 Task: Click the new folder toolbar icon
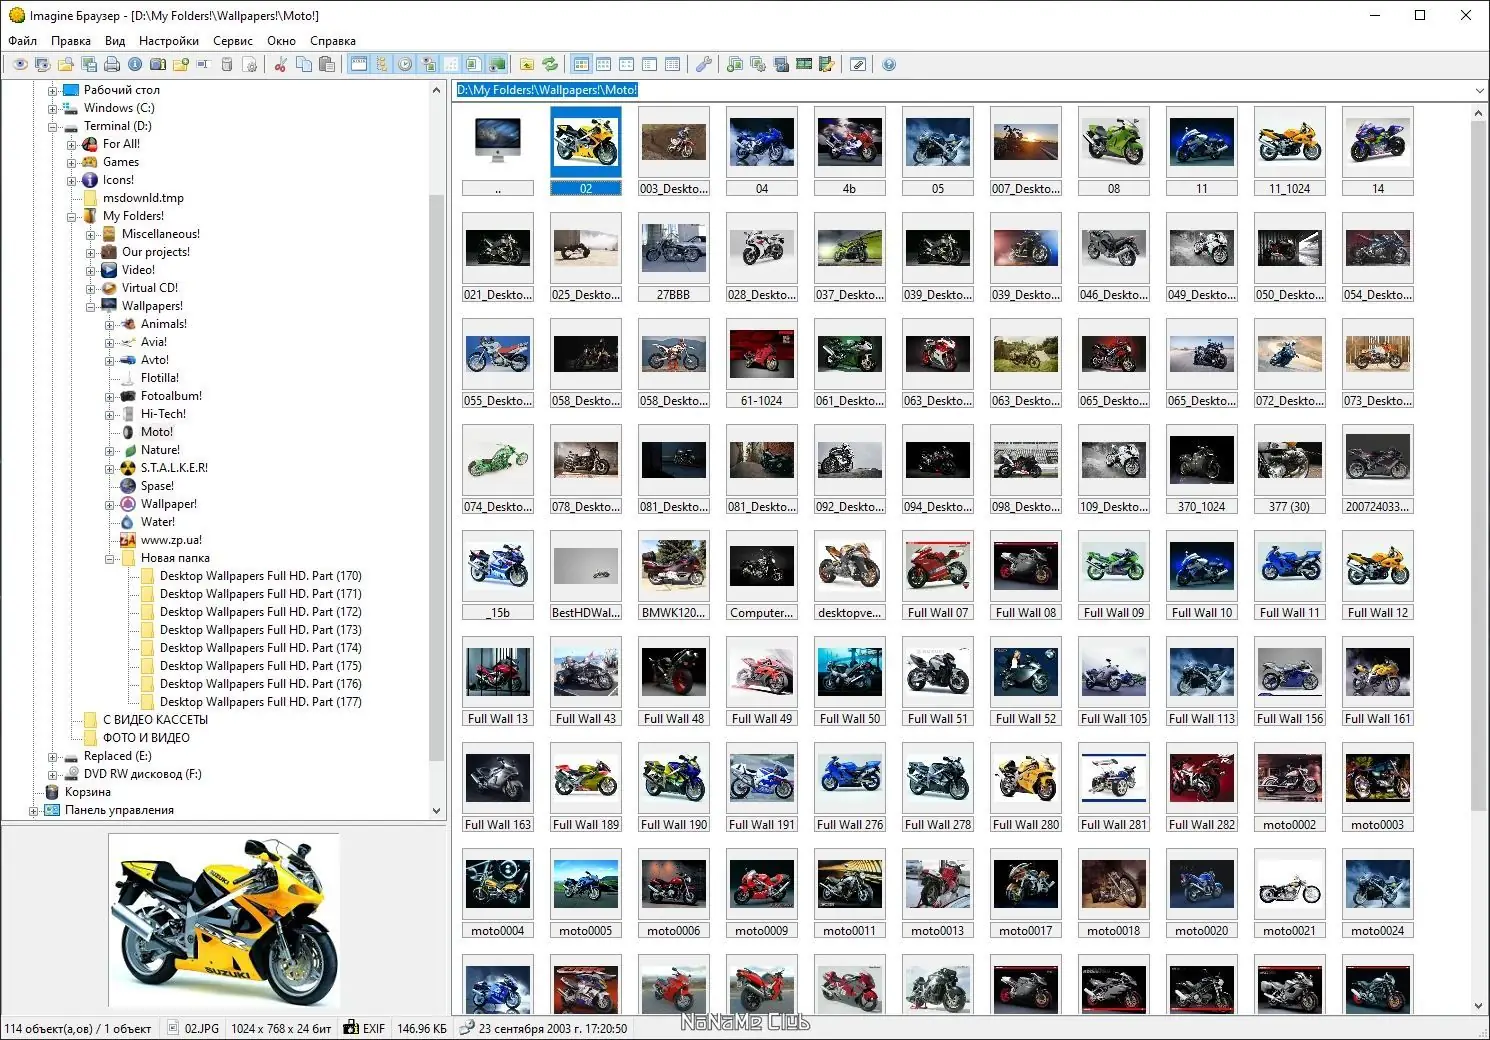(181, 64)
